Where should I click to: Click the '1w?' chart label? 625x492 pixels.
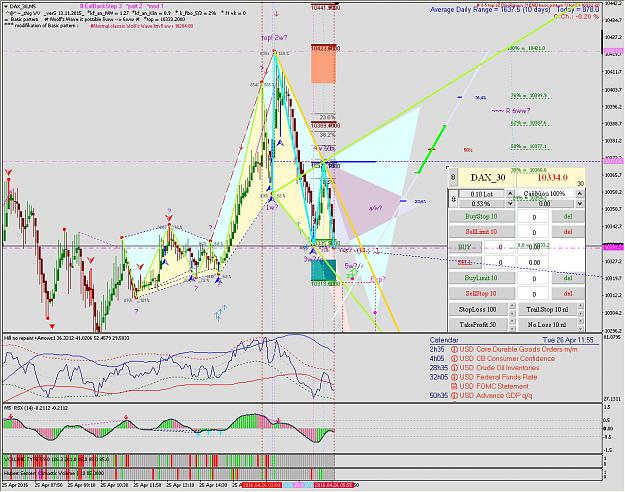pos(271,207)
